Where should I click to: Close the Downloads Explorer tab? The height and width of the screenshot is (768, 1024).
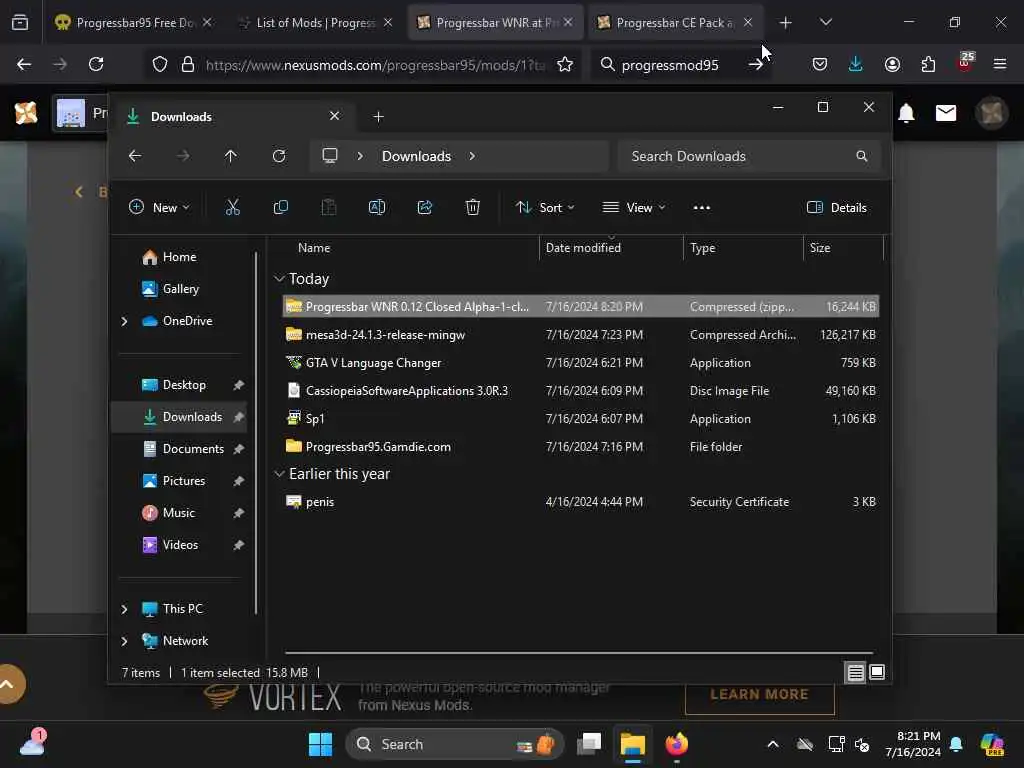click(334, 116)
